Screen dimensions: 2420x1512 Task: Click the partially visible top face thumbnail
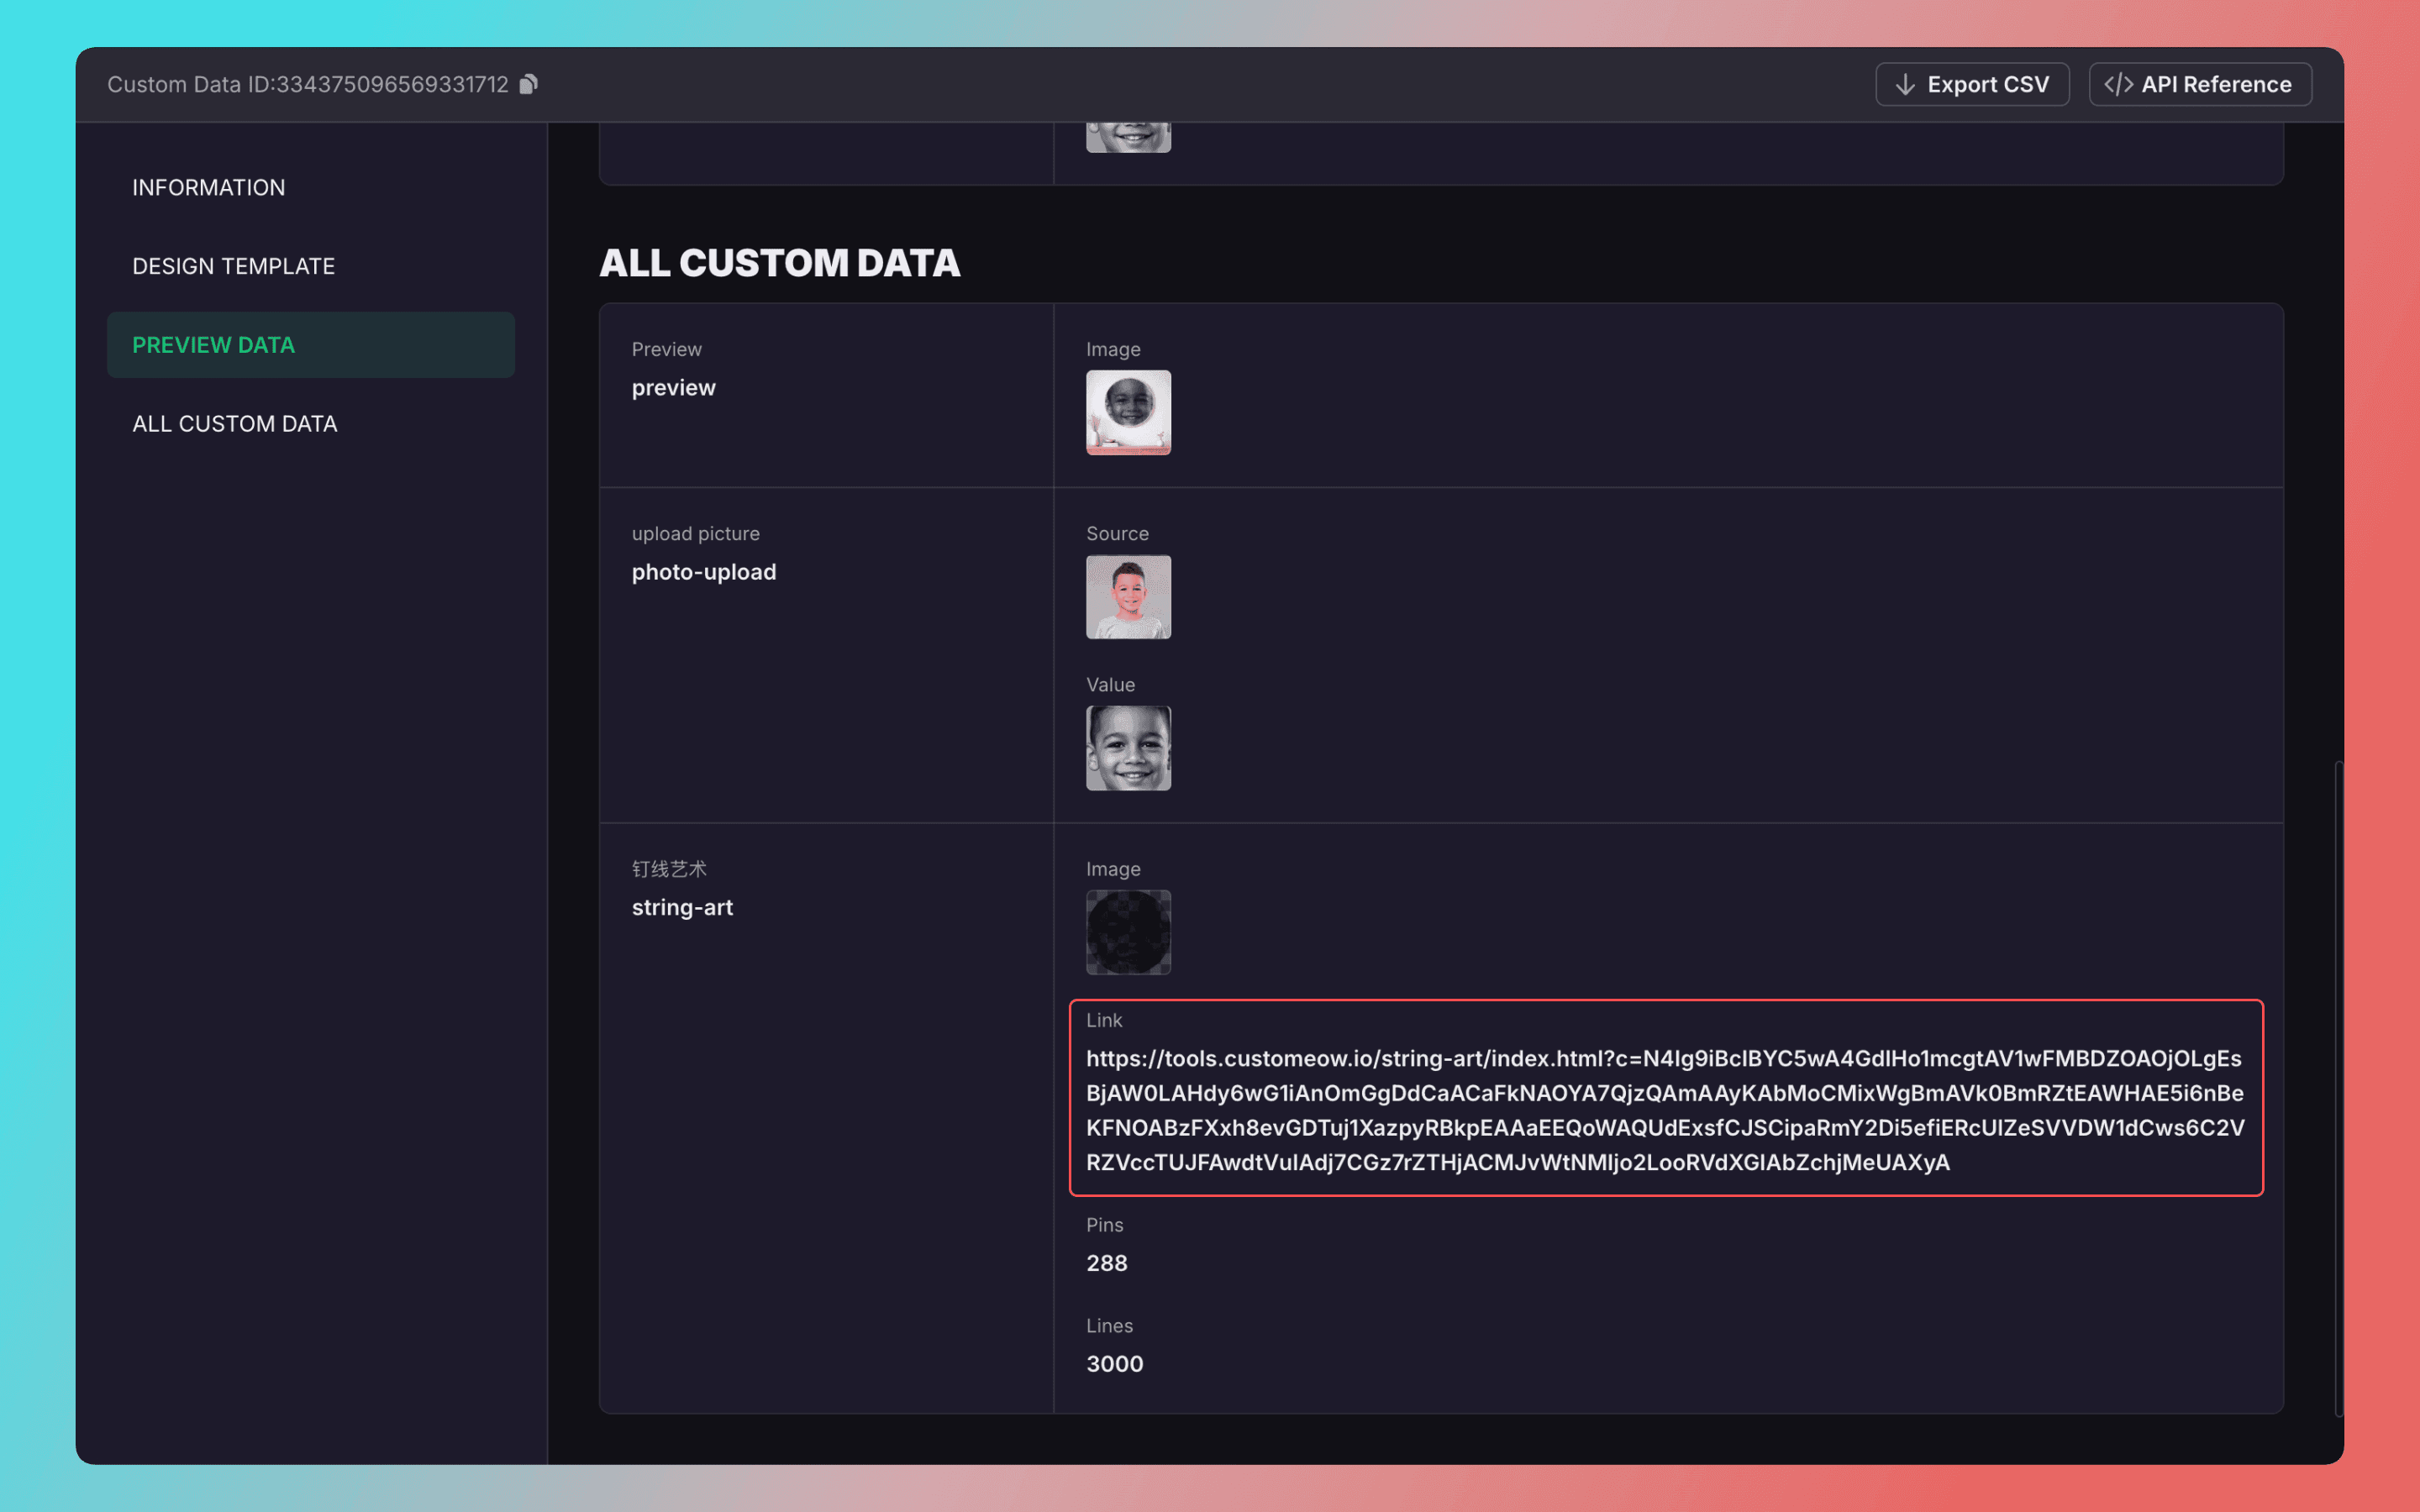click(x=1128, y=137)
